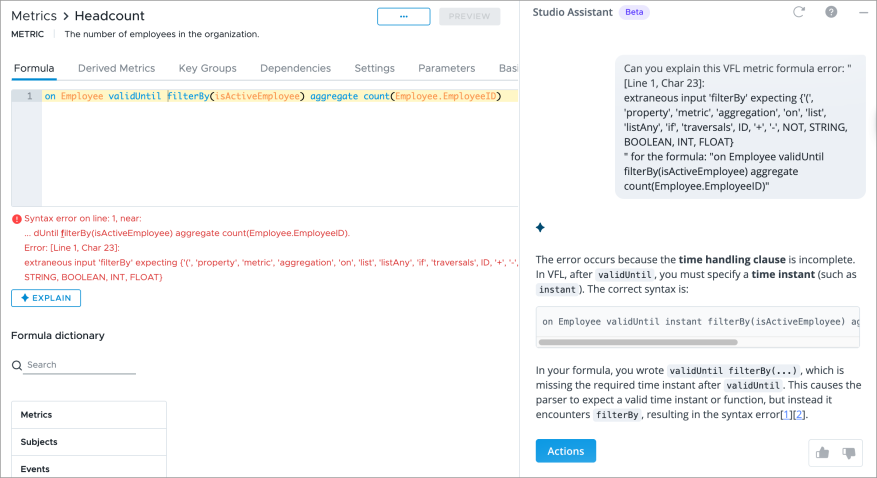Open the Key Groups tab
Screen dimensions: 877x478
207,68
